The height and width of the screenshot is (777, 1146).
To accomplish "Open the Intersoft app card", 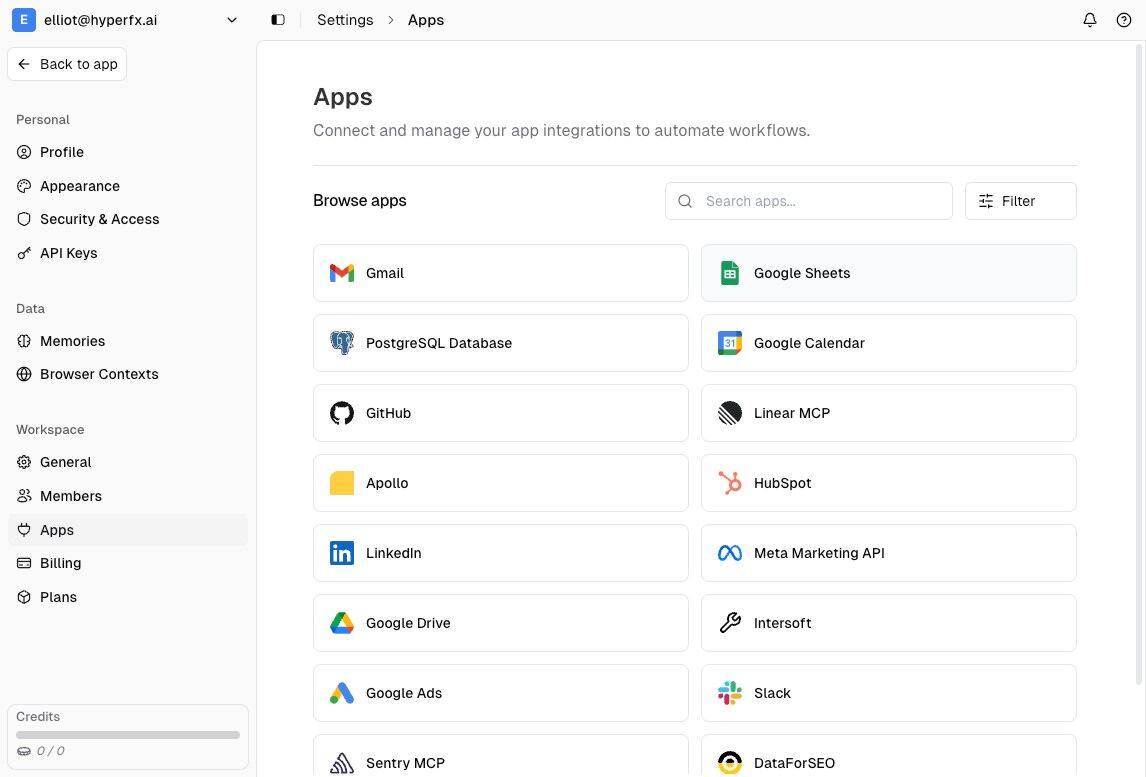I will 889,623.
